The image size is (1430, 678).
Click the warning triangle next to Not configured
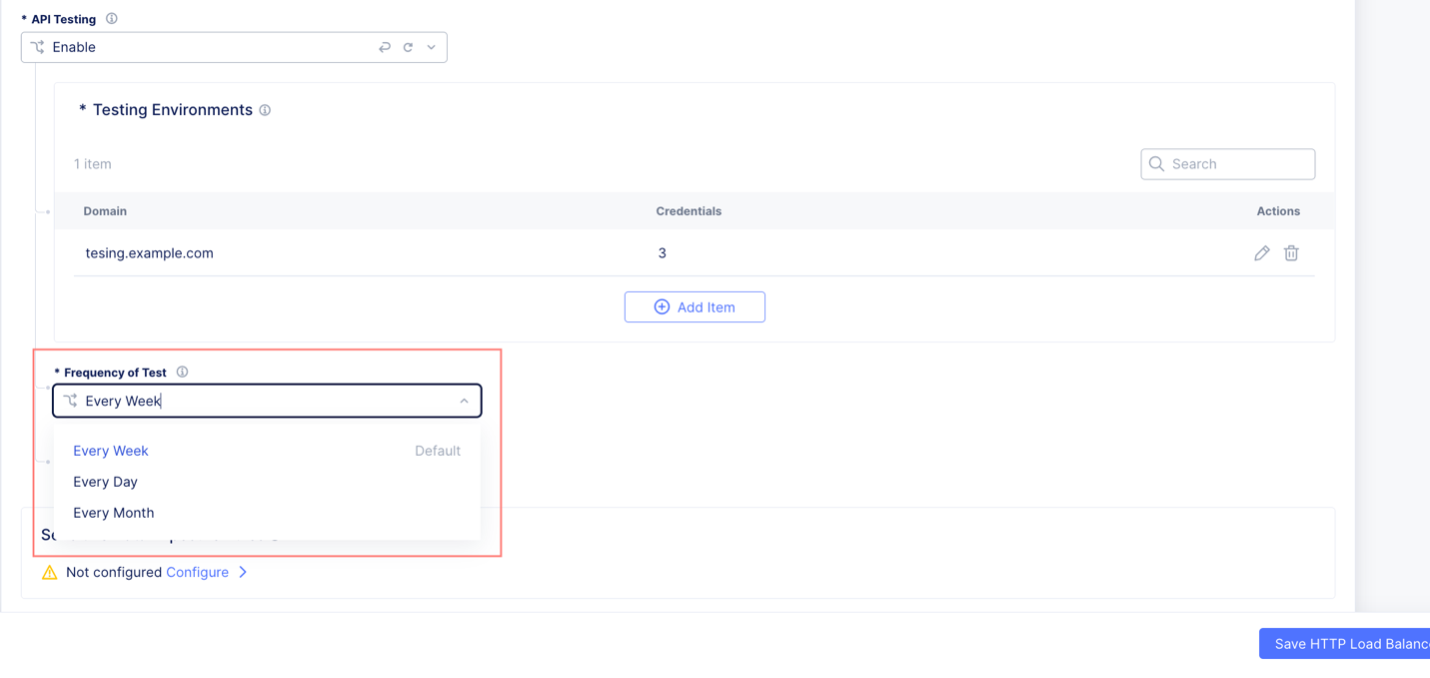click(47, 572)
